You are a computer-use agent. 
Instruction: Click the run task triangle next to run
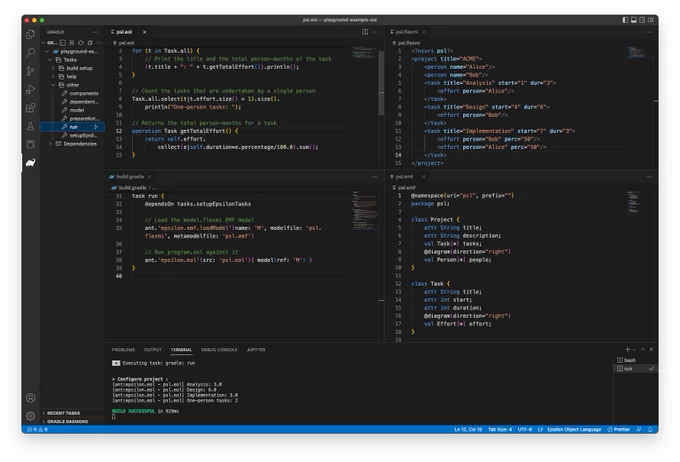pos(96,127)
